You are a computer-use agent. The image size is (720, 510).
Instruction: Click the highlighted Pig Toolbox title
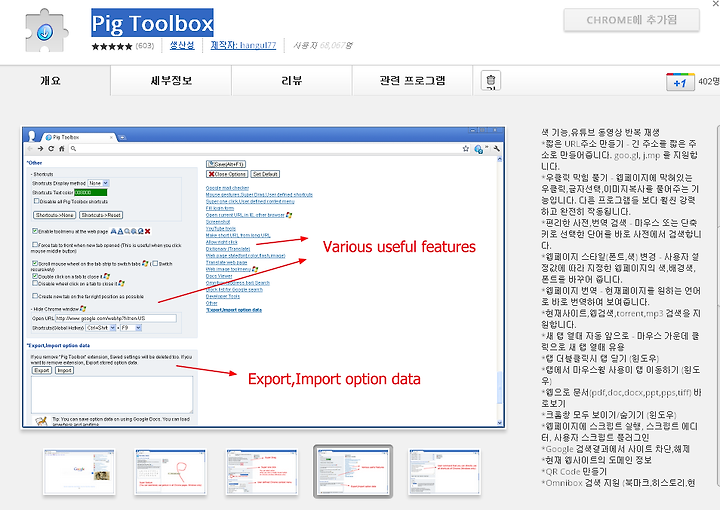(152, 23)
